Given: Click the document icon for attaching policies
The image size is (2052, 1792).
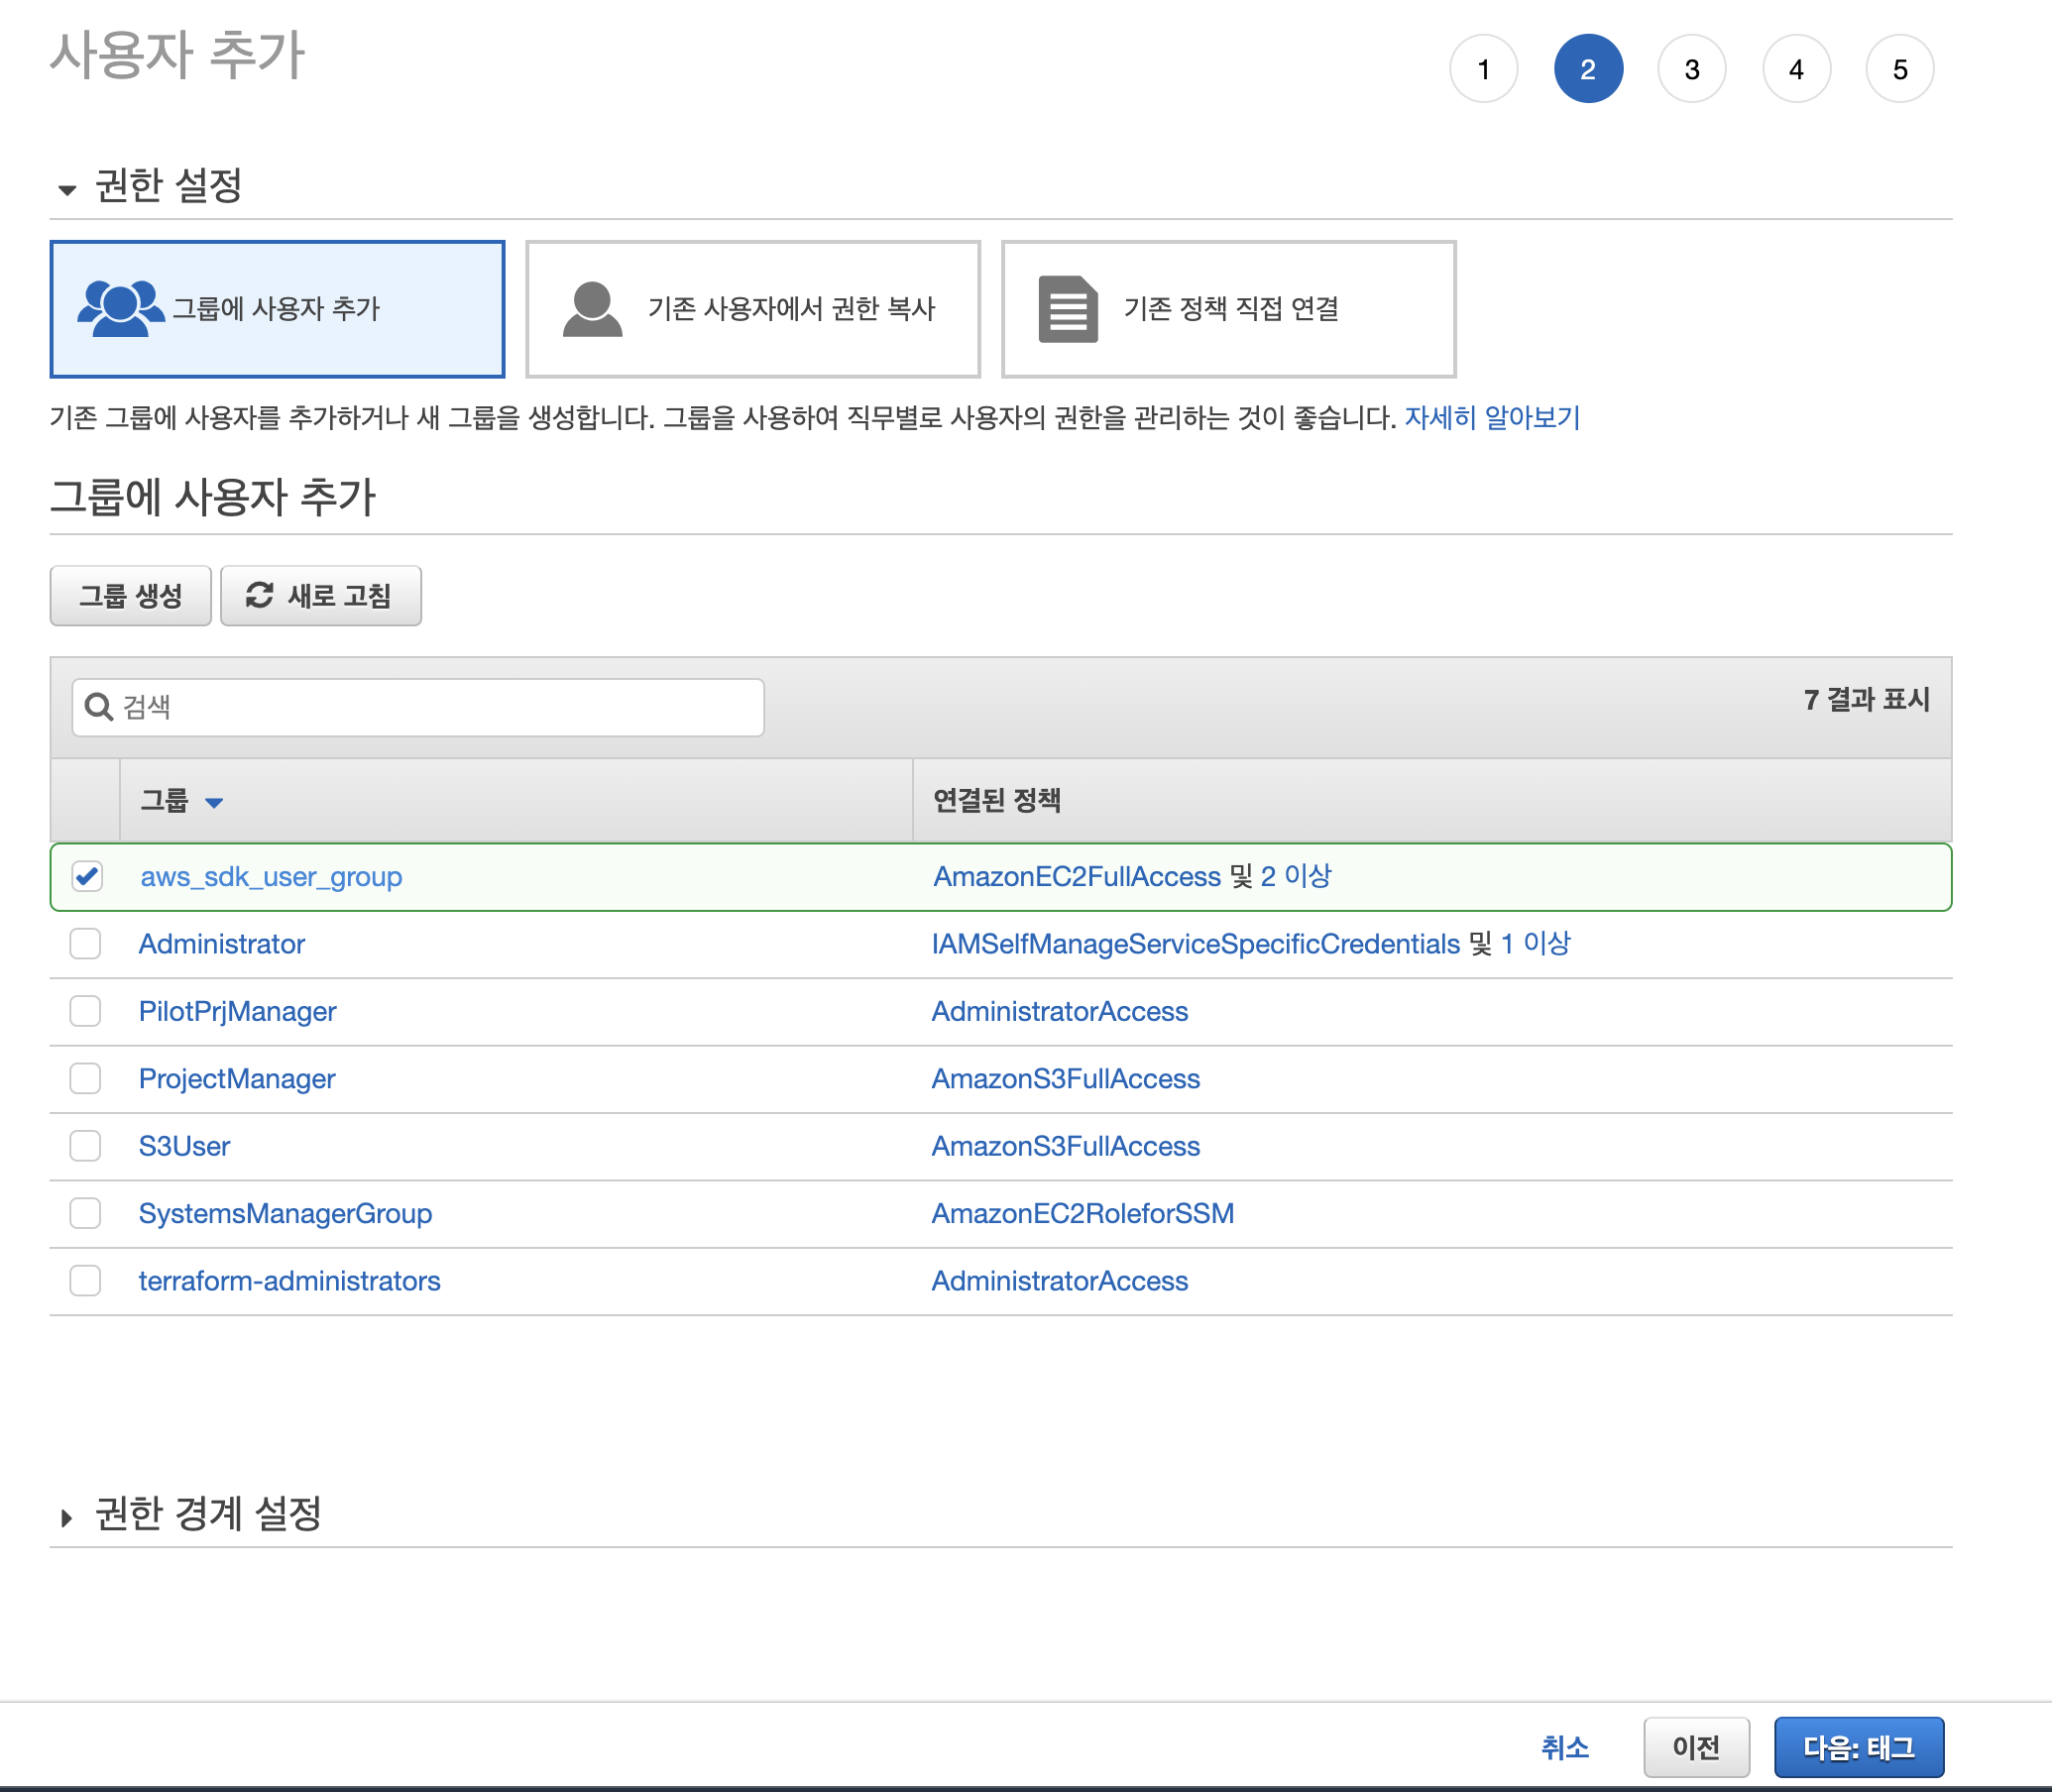Looking at the screenshot, I should [1067, 308].
